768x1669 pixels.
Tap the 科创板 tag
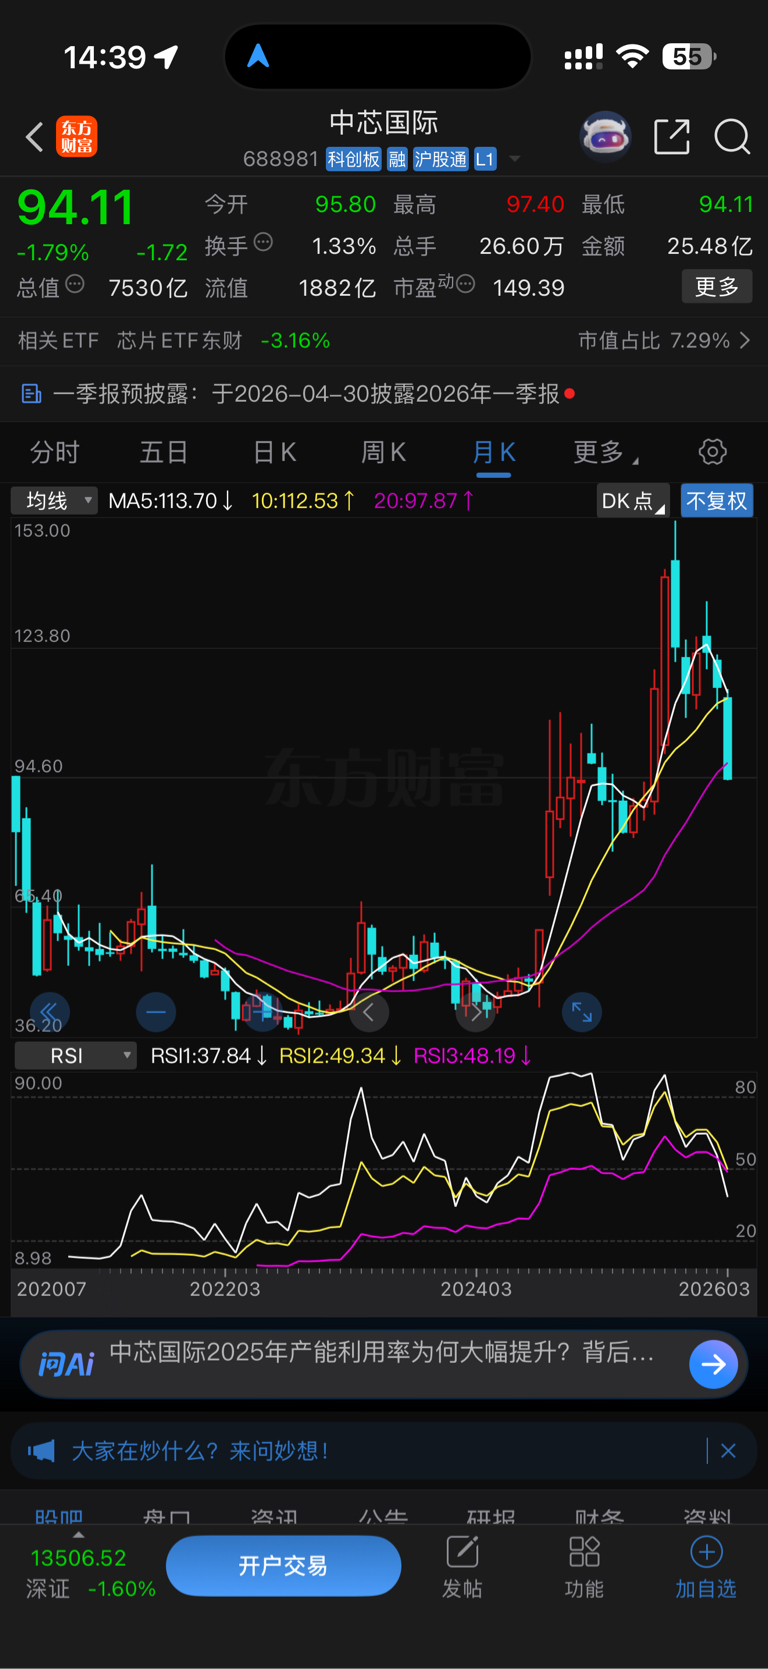click(354, 159)
